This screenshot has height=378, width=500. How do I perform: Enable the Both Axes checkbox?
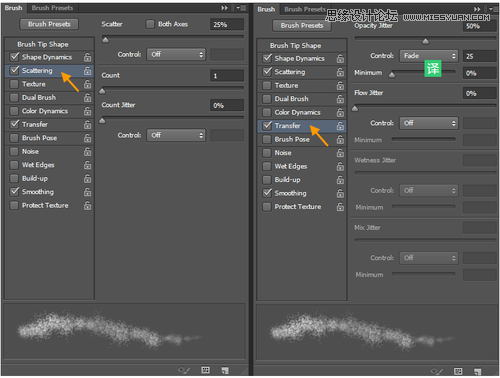pyautogui.click(x=150, y=24)
